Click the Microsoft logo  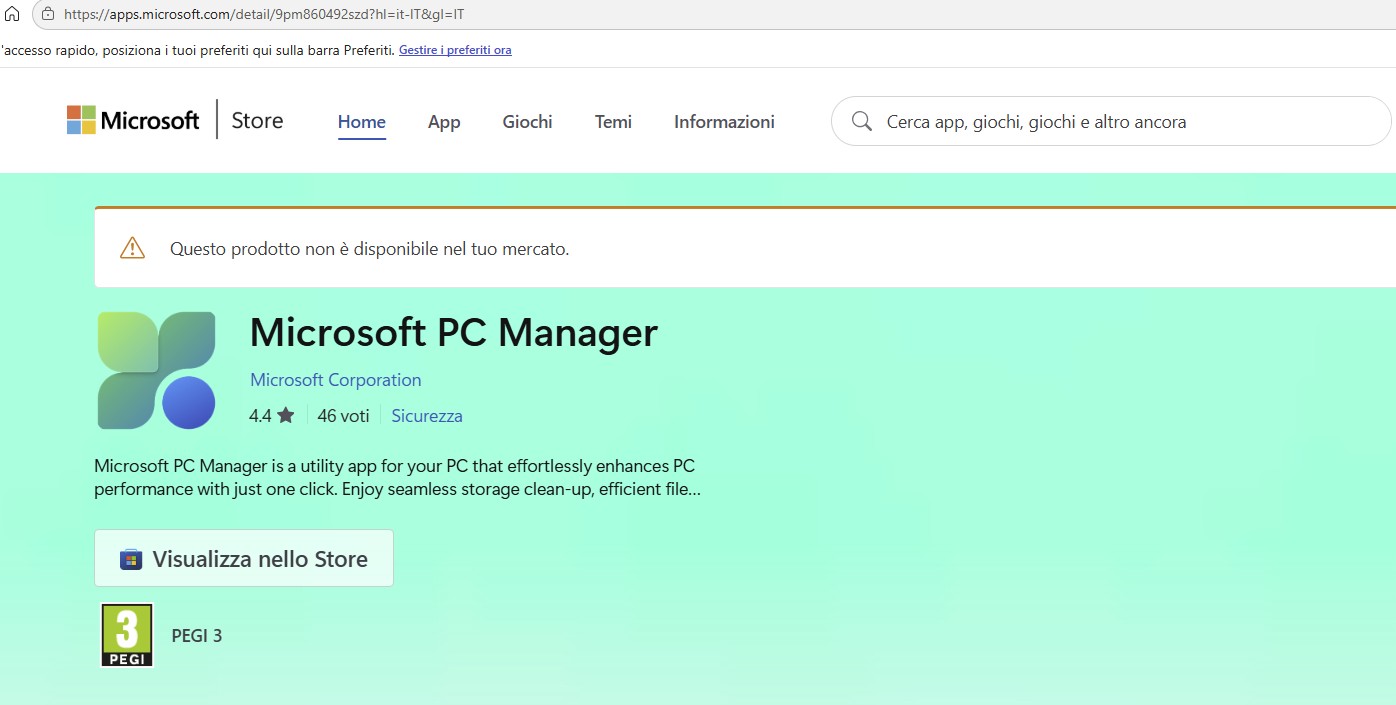coord(133,120)
